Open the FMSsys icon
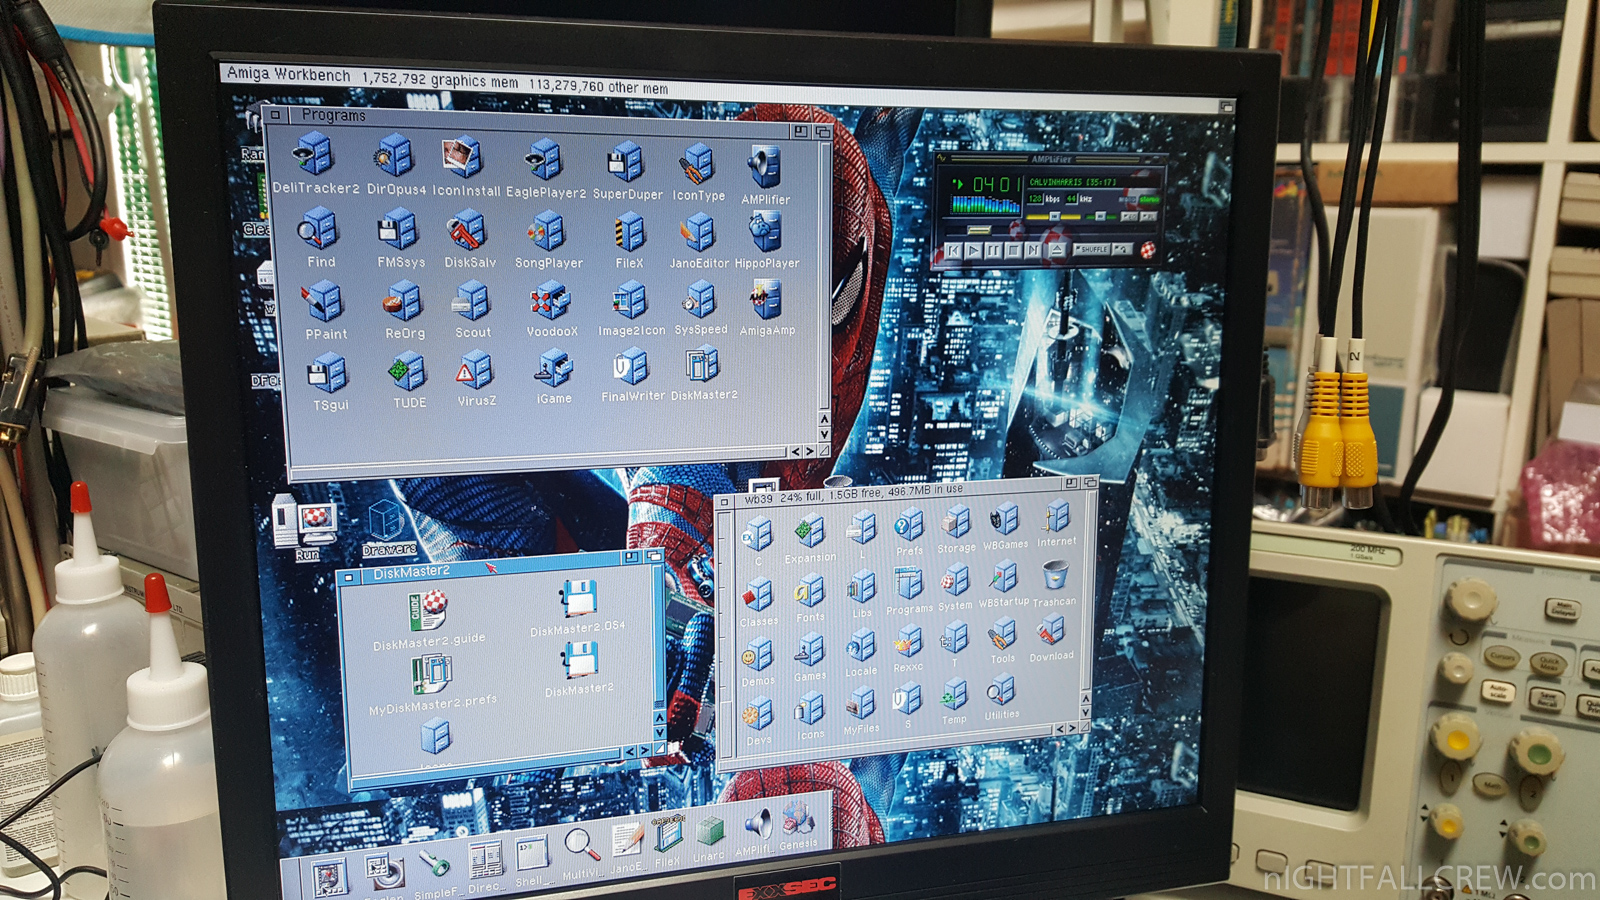Screen dimensions: 1600x900 click(x=399, y=230)
